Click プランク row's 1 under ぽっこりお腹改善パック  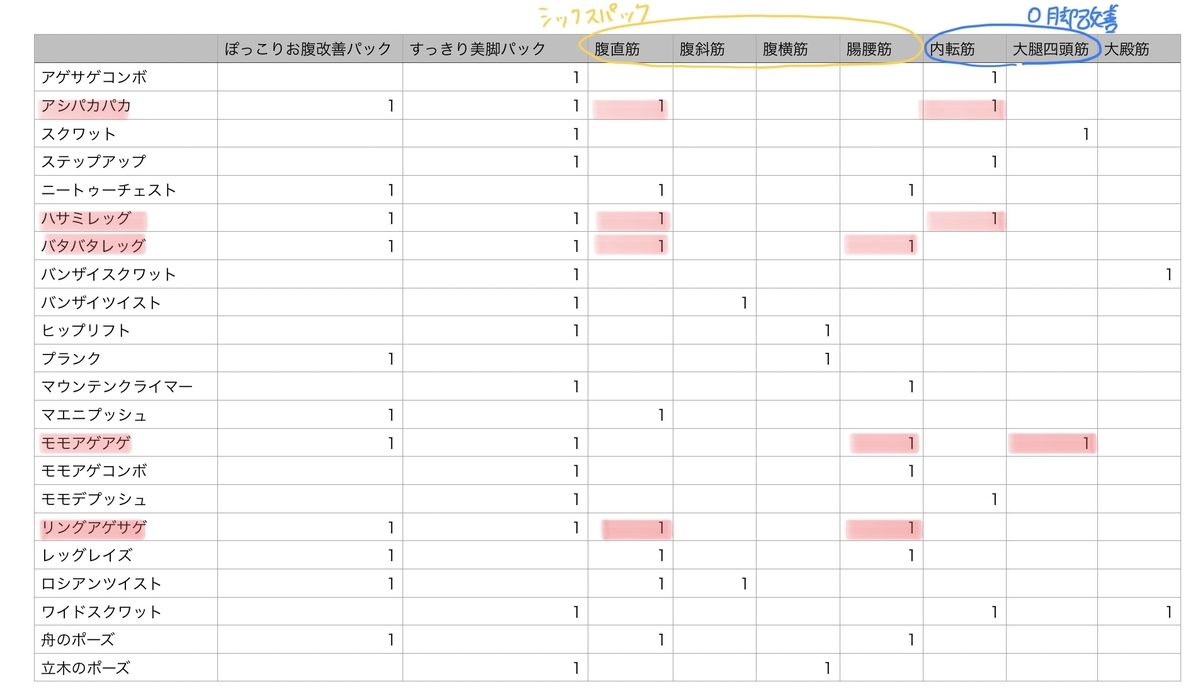point(391,358)
